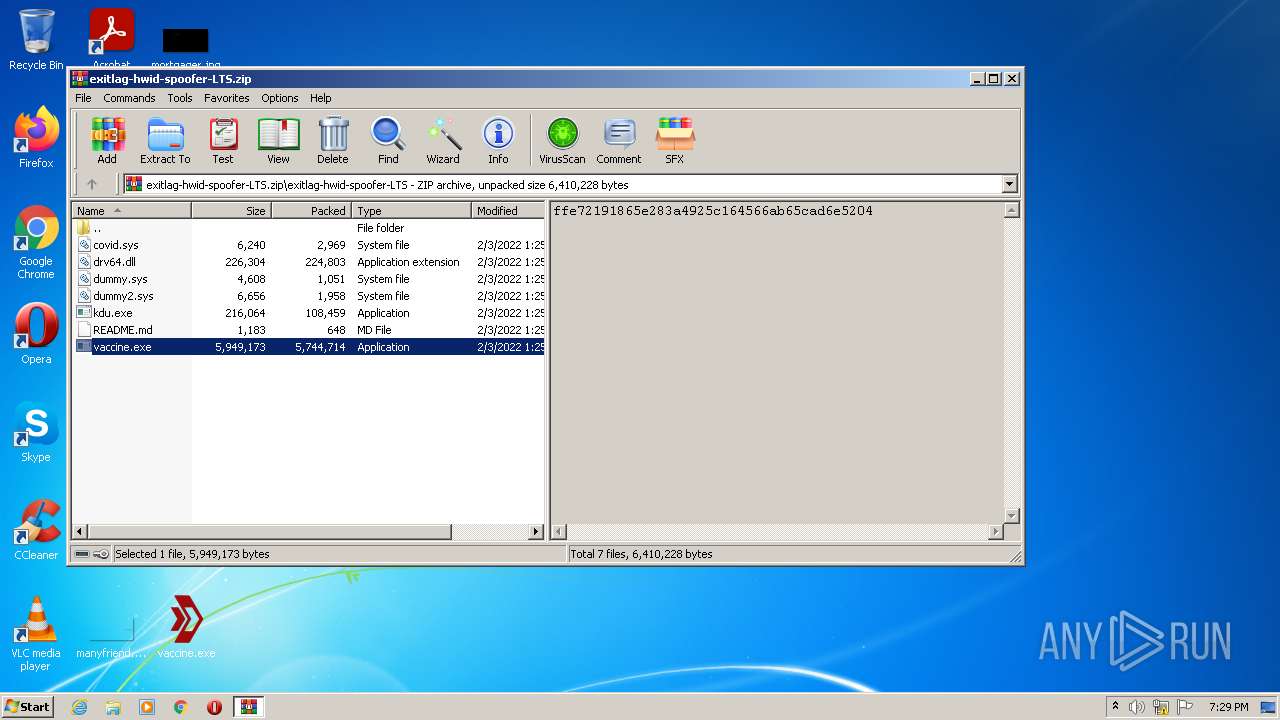Click the Delete toolbar icon
This screenshot has width=1280, height=720.
point(333,140)
